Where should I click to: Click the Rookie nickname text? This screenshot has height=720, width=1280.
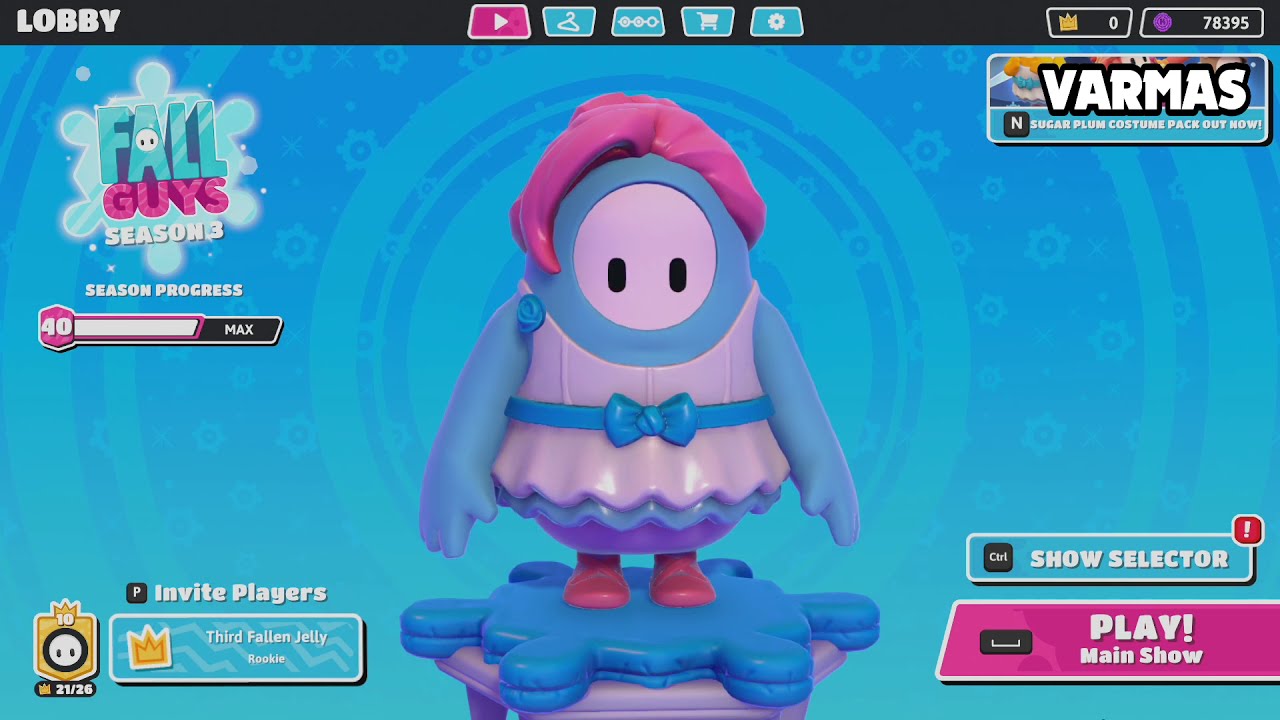point(266,659)
